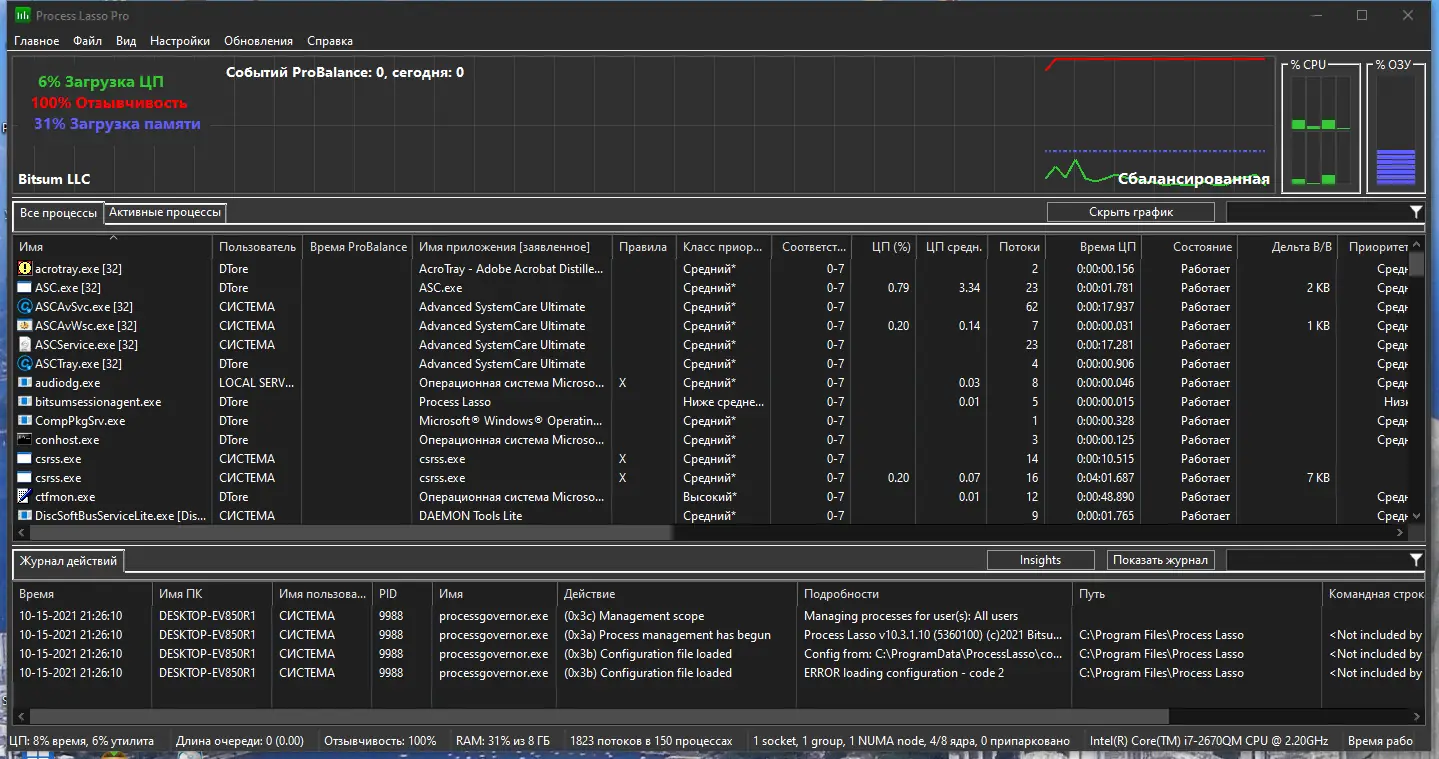Click the process list scroll down arrow

coord(1416,517)
